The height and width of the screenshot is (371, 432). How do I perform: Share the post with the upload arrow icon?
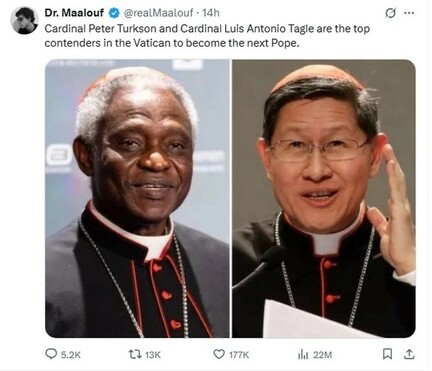(409, 354)
